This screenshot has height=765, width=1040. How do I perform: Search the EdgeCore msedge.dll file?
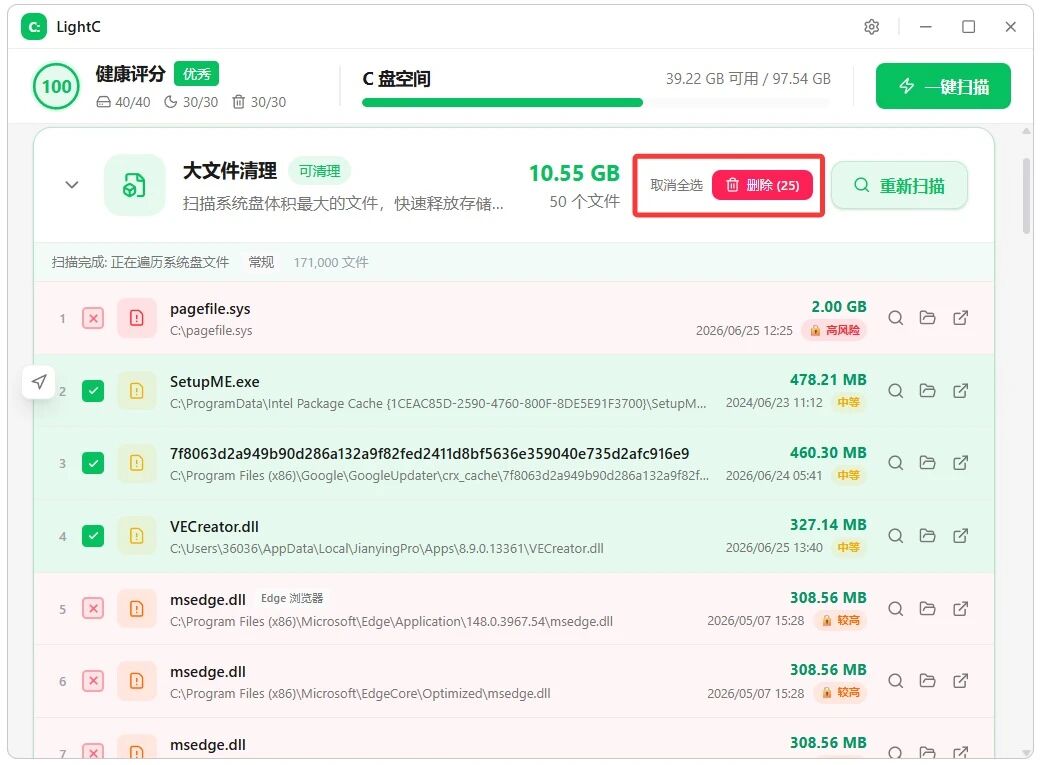(x=895, y=681)
